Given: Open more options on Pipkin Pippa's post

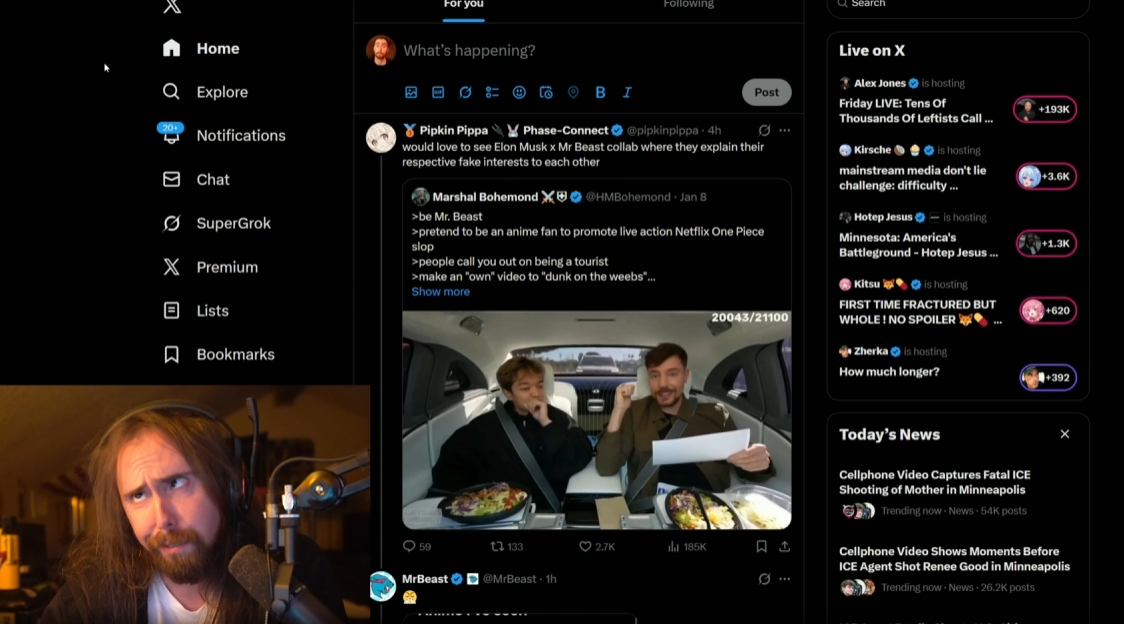Looking at the screenshot, I should [x=785, y=131].
